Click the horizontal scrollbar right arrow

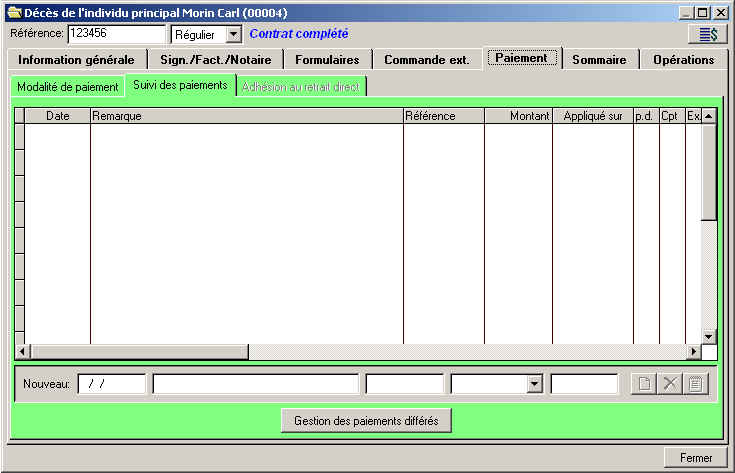tap(694, 352)
